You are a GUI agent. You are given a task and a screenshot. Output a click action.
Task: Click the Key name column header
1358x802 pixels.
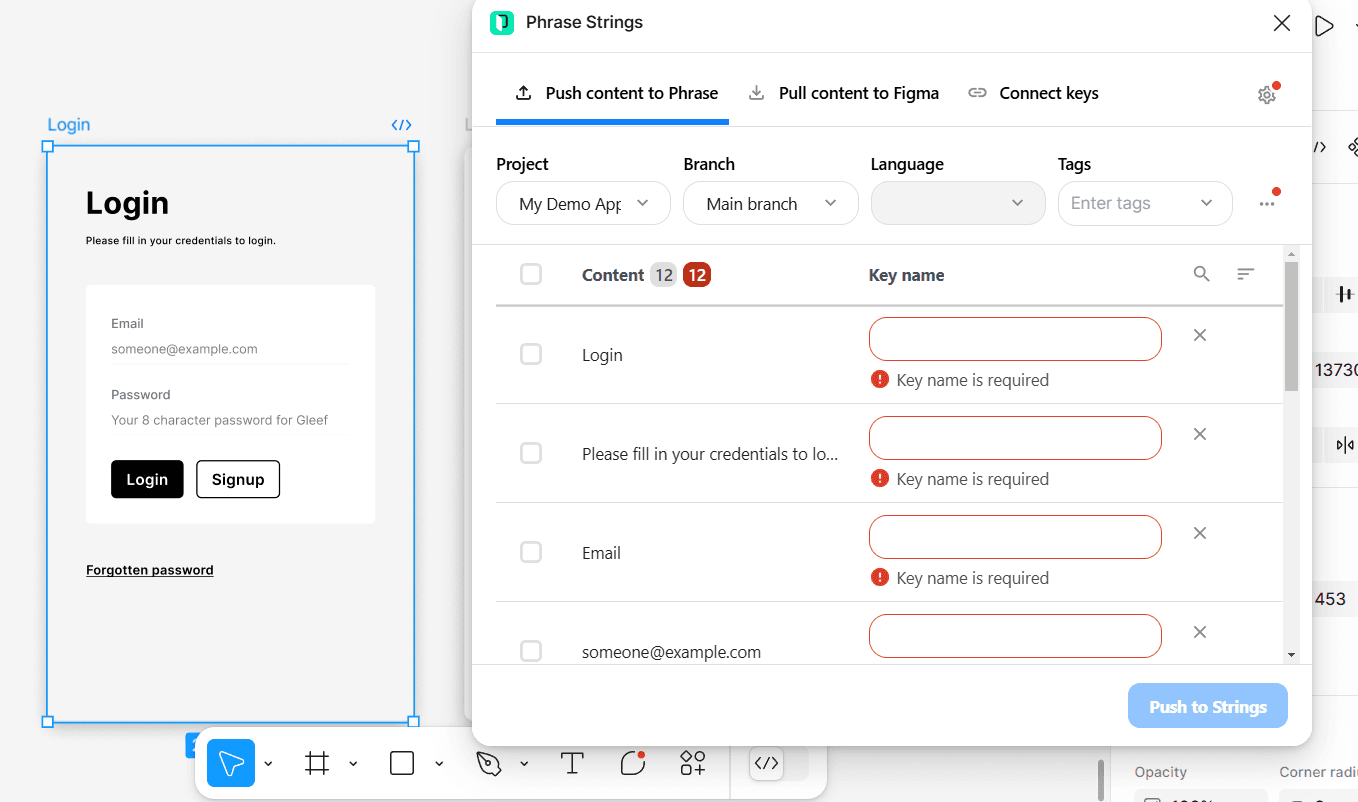[x=906, y=275]
